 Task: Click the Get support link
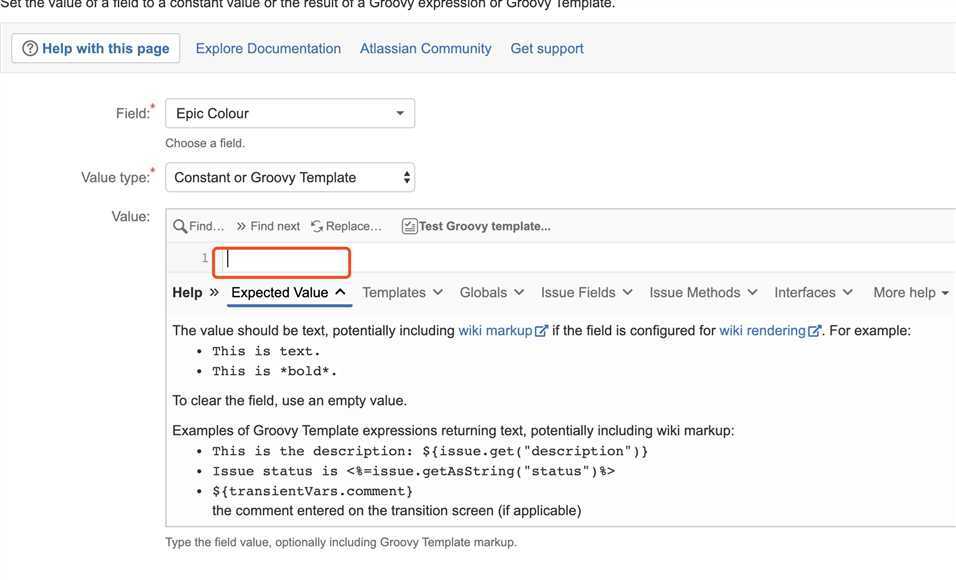coord(547,48)
